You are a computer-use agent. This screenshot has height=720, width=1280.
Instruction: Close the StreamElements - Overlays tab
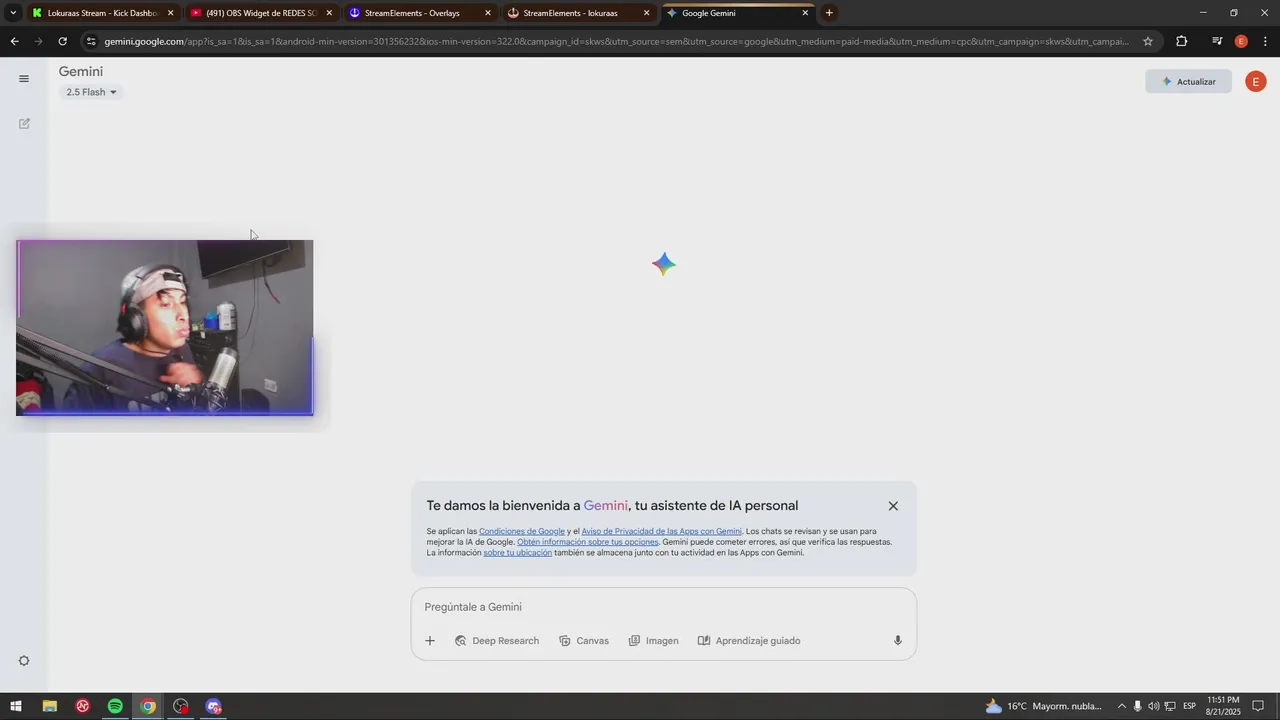[488, 13]
